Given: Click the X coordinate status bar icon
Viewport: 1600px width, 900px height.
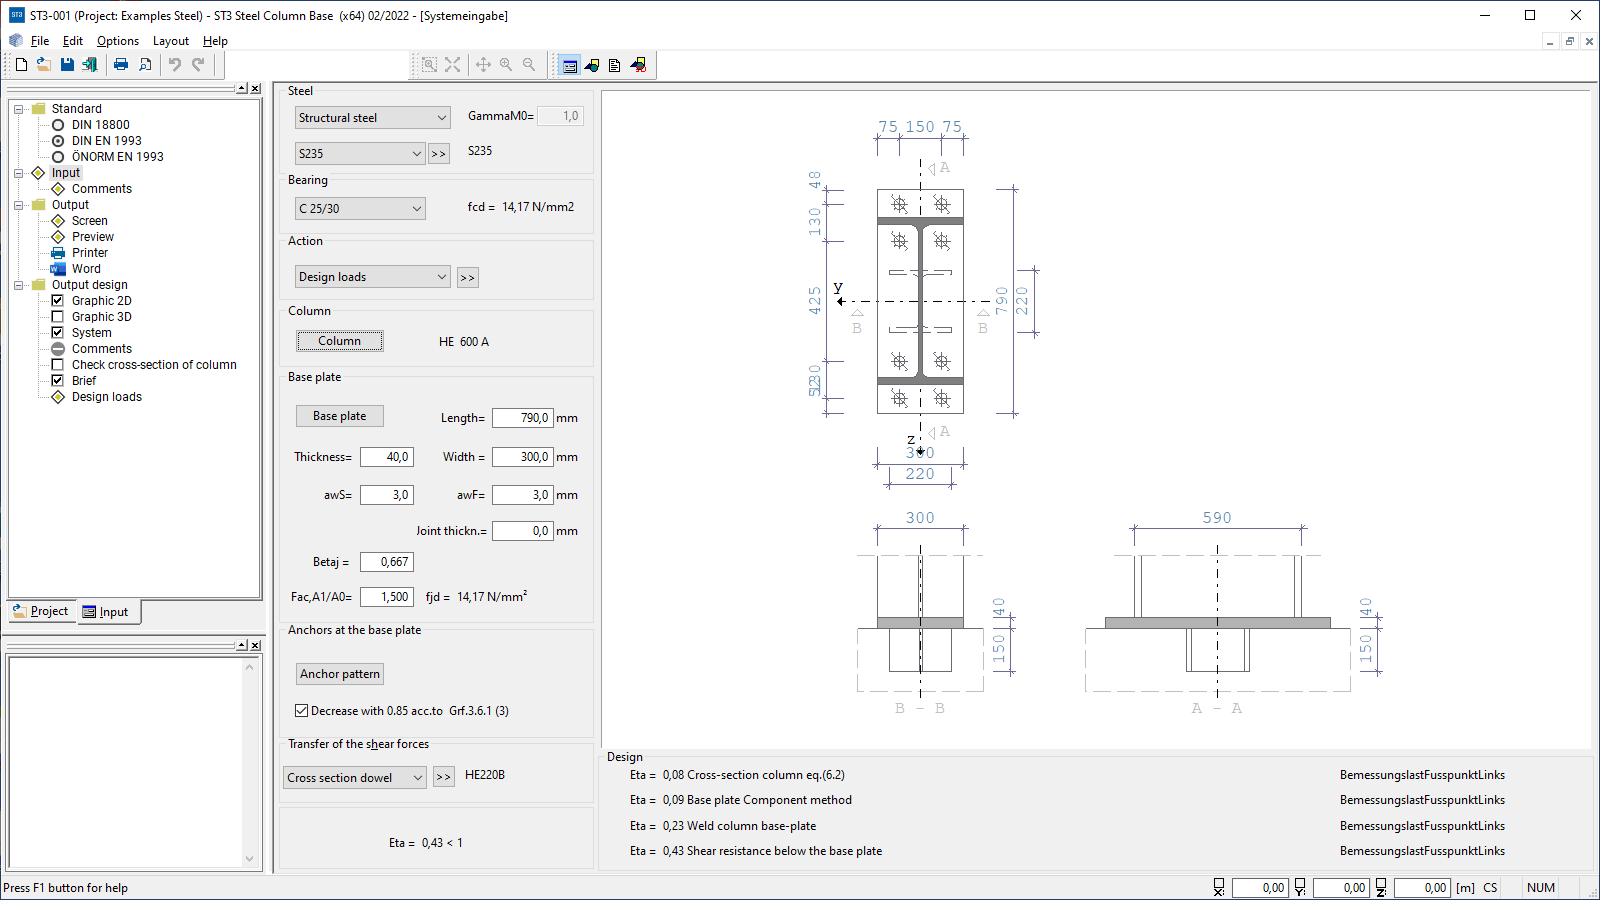Looking at the screenshot, I should 1218,887.
